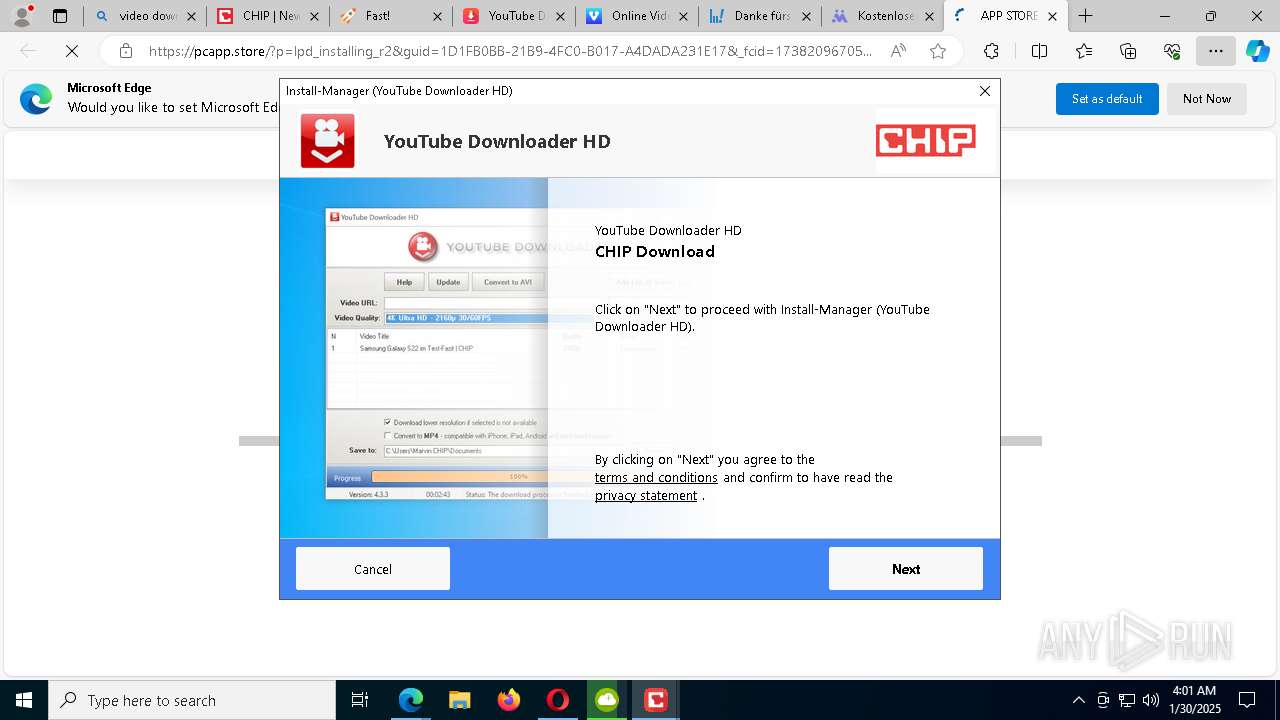The image size is (1280, 720).
Task: Close the 'APP STORE' browser tab
Action: [1052, 16]
